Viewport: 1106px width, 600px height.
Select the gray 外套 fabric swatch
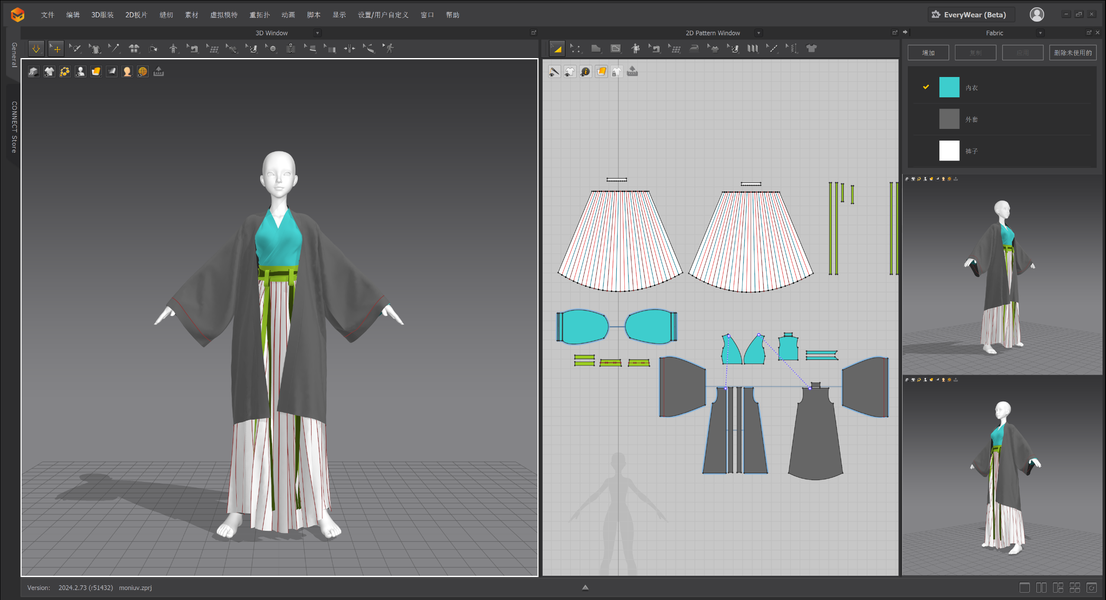click(x=949, y=119)
